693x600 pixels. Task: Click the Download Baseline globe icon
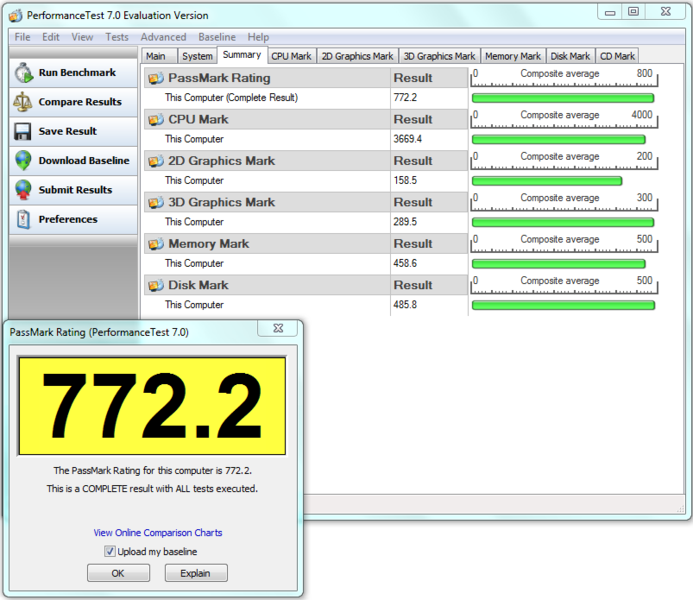click(23, 160)
